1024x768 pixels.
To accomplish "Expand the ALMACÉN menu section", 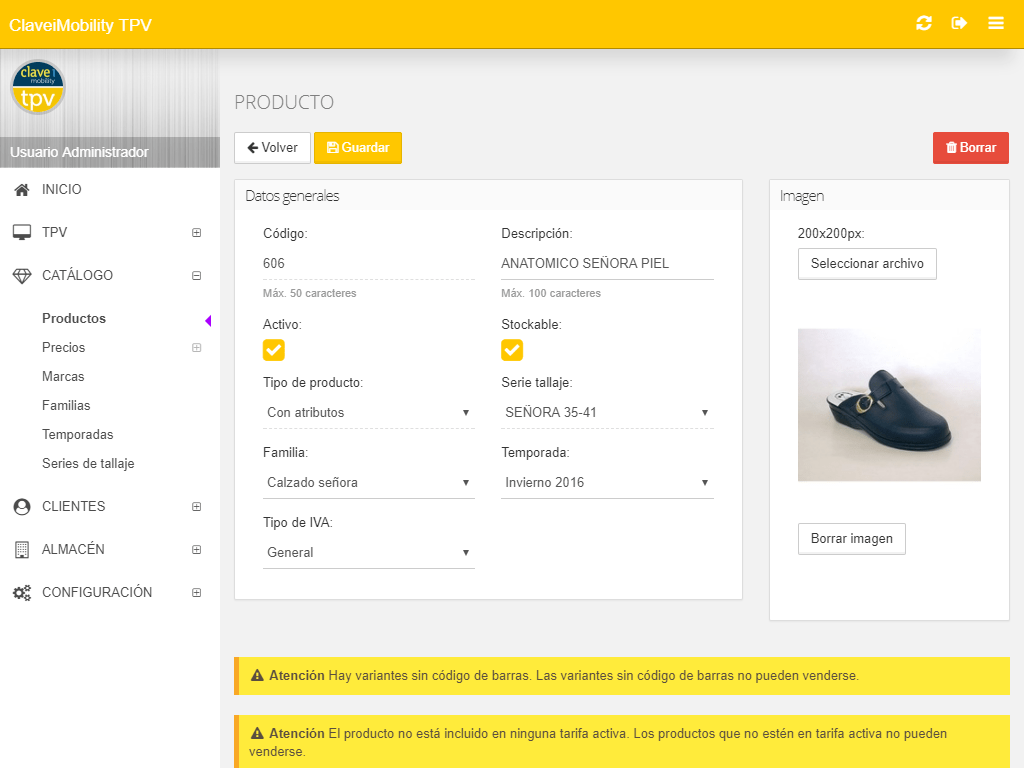I will [197, 550].
